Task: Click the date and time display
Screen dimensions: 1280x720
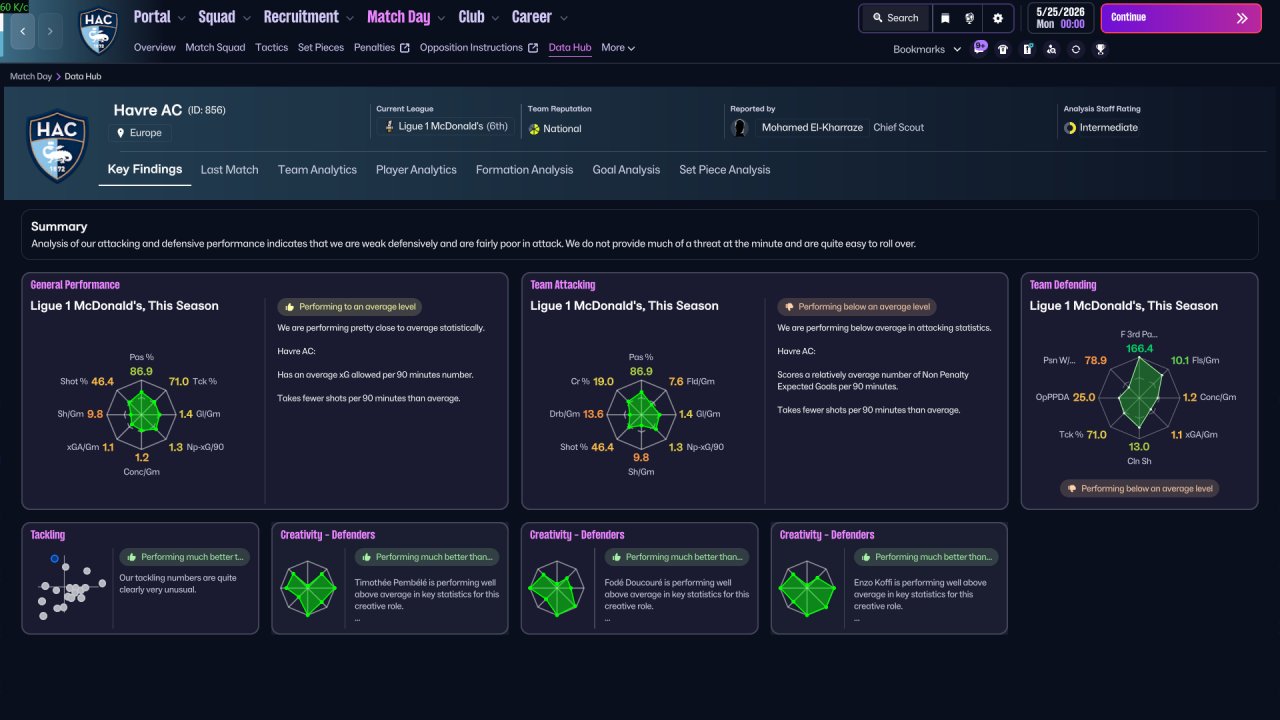Action: point(1060,18)
